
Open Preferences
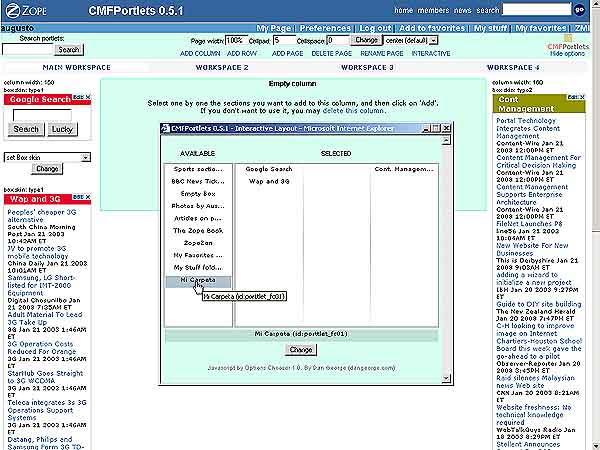click(x=325, y=28)
